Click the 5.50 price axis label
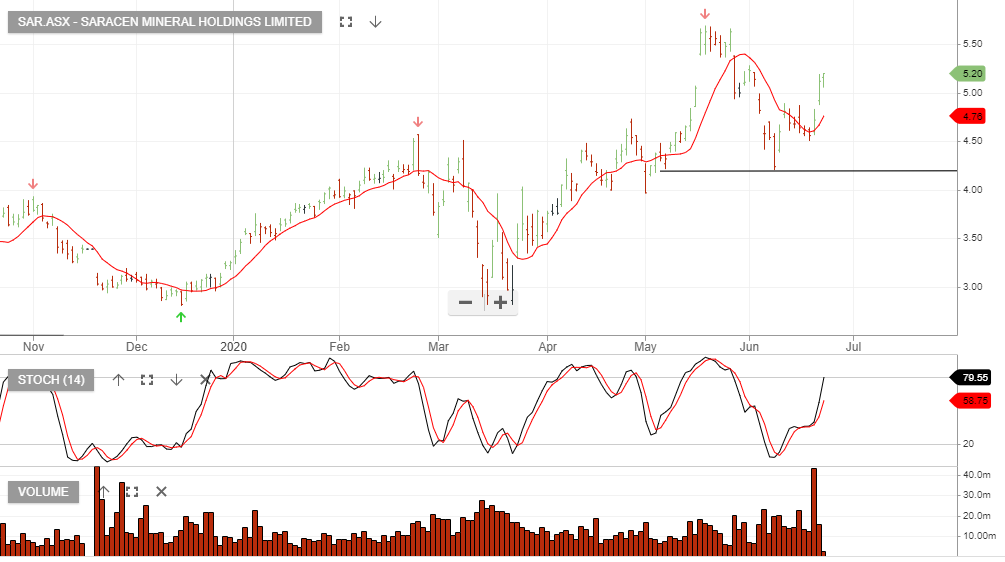The width and height of the screenshot is (1005, 562). point(972,44)
